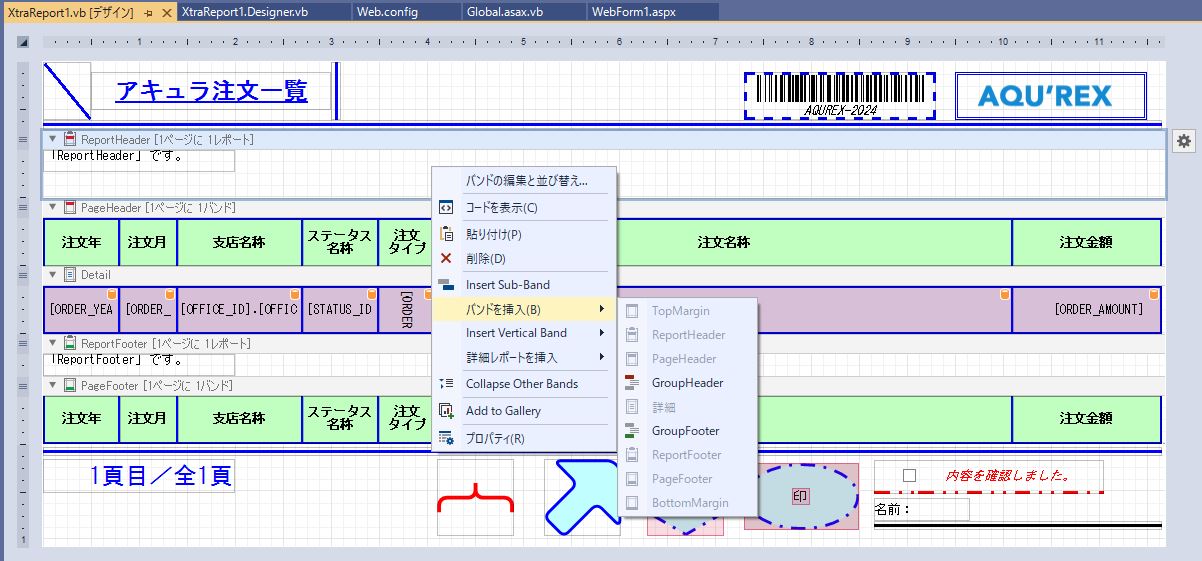The width and height of the screenshot is (1202, 561).
Task: Choose Collapse Other Bands menu entry
Action: point(521,384)
